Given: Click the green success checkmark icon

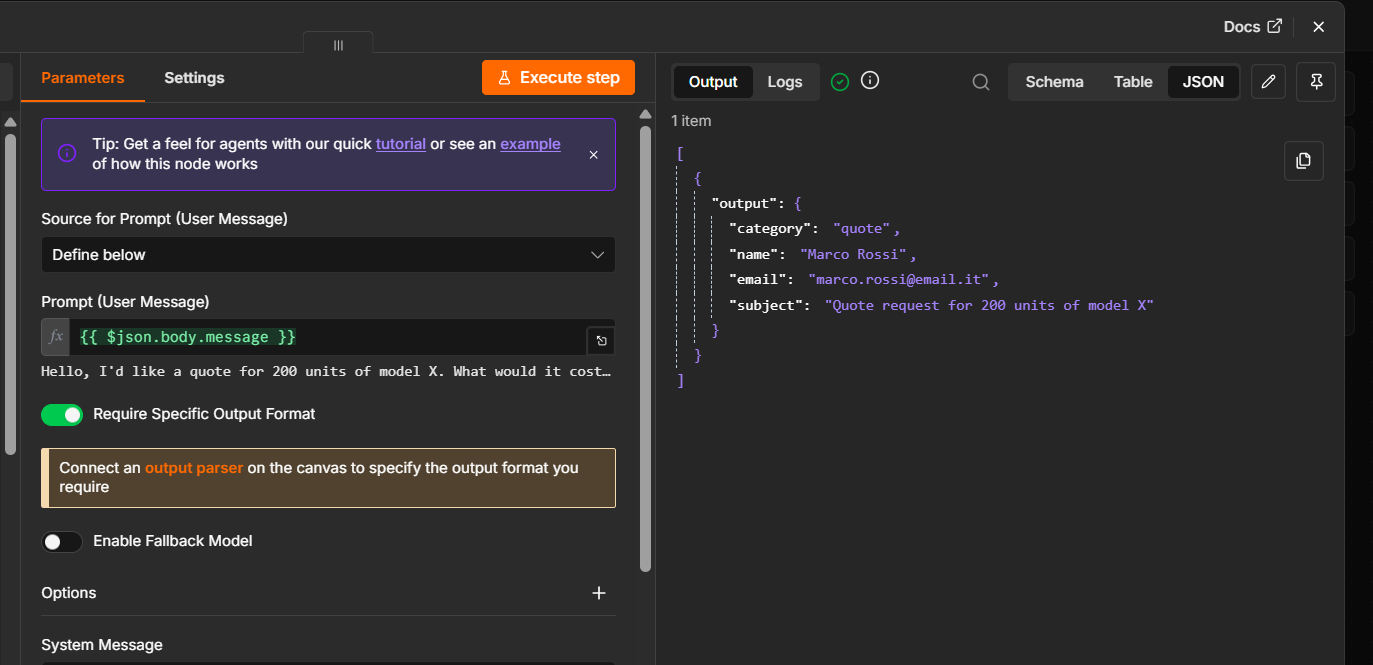Looking at the screenshot, I should pyautogui.click(x=840, y=82).
